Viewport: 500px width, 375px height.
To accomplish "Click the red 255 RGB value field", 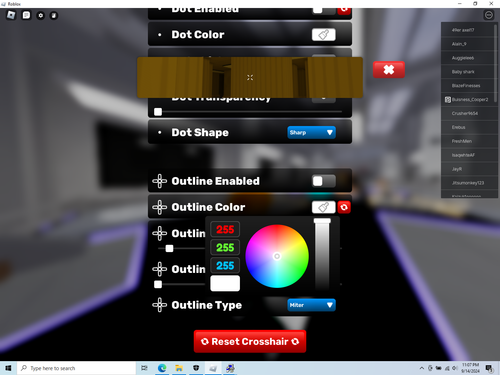I will [x=225, y=229].
